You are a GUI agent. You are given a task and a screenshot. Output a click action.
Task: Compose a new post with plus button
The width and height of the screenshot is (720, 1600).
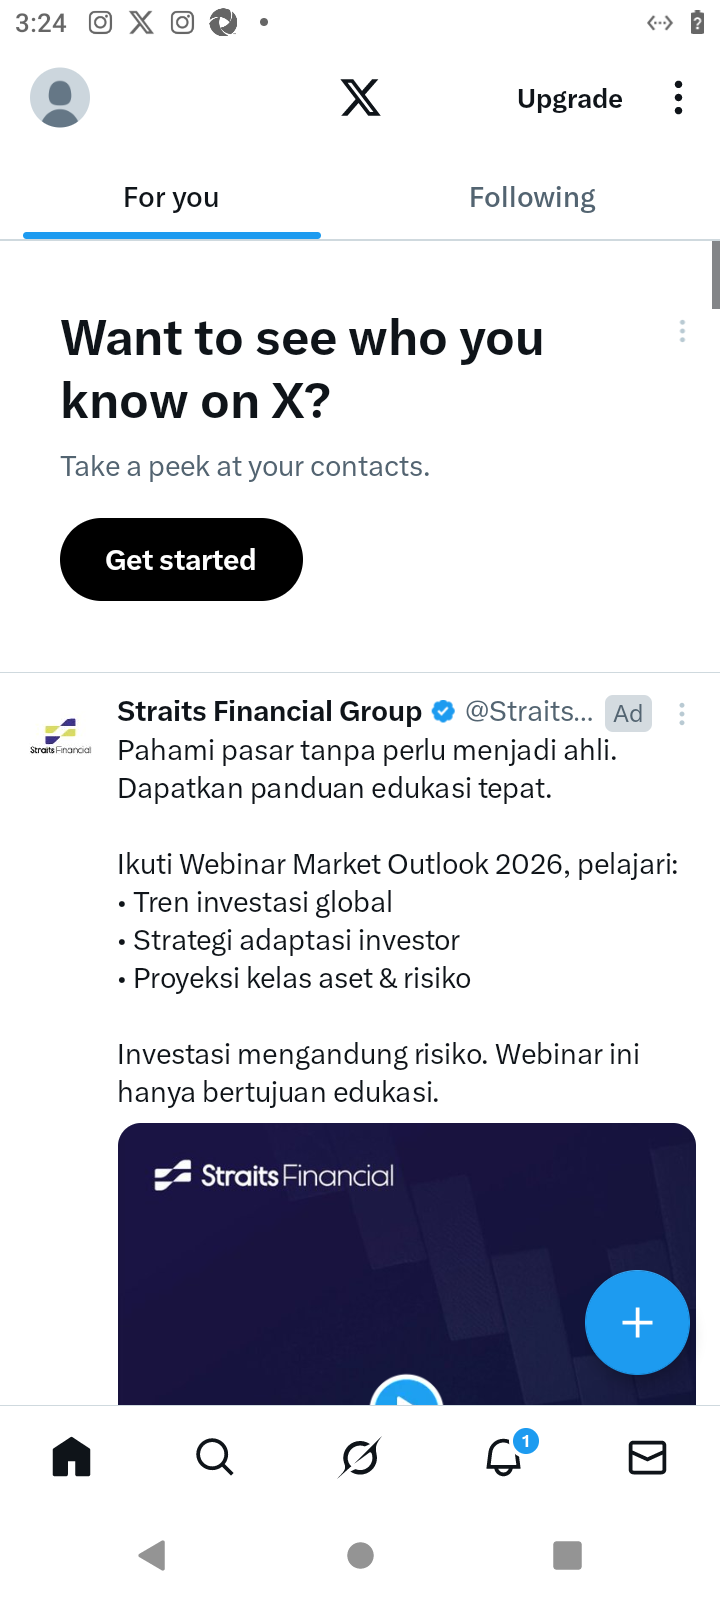tap(637, 1322)
